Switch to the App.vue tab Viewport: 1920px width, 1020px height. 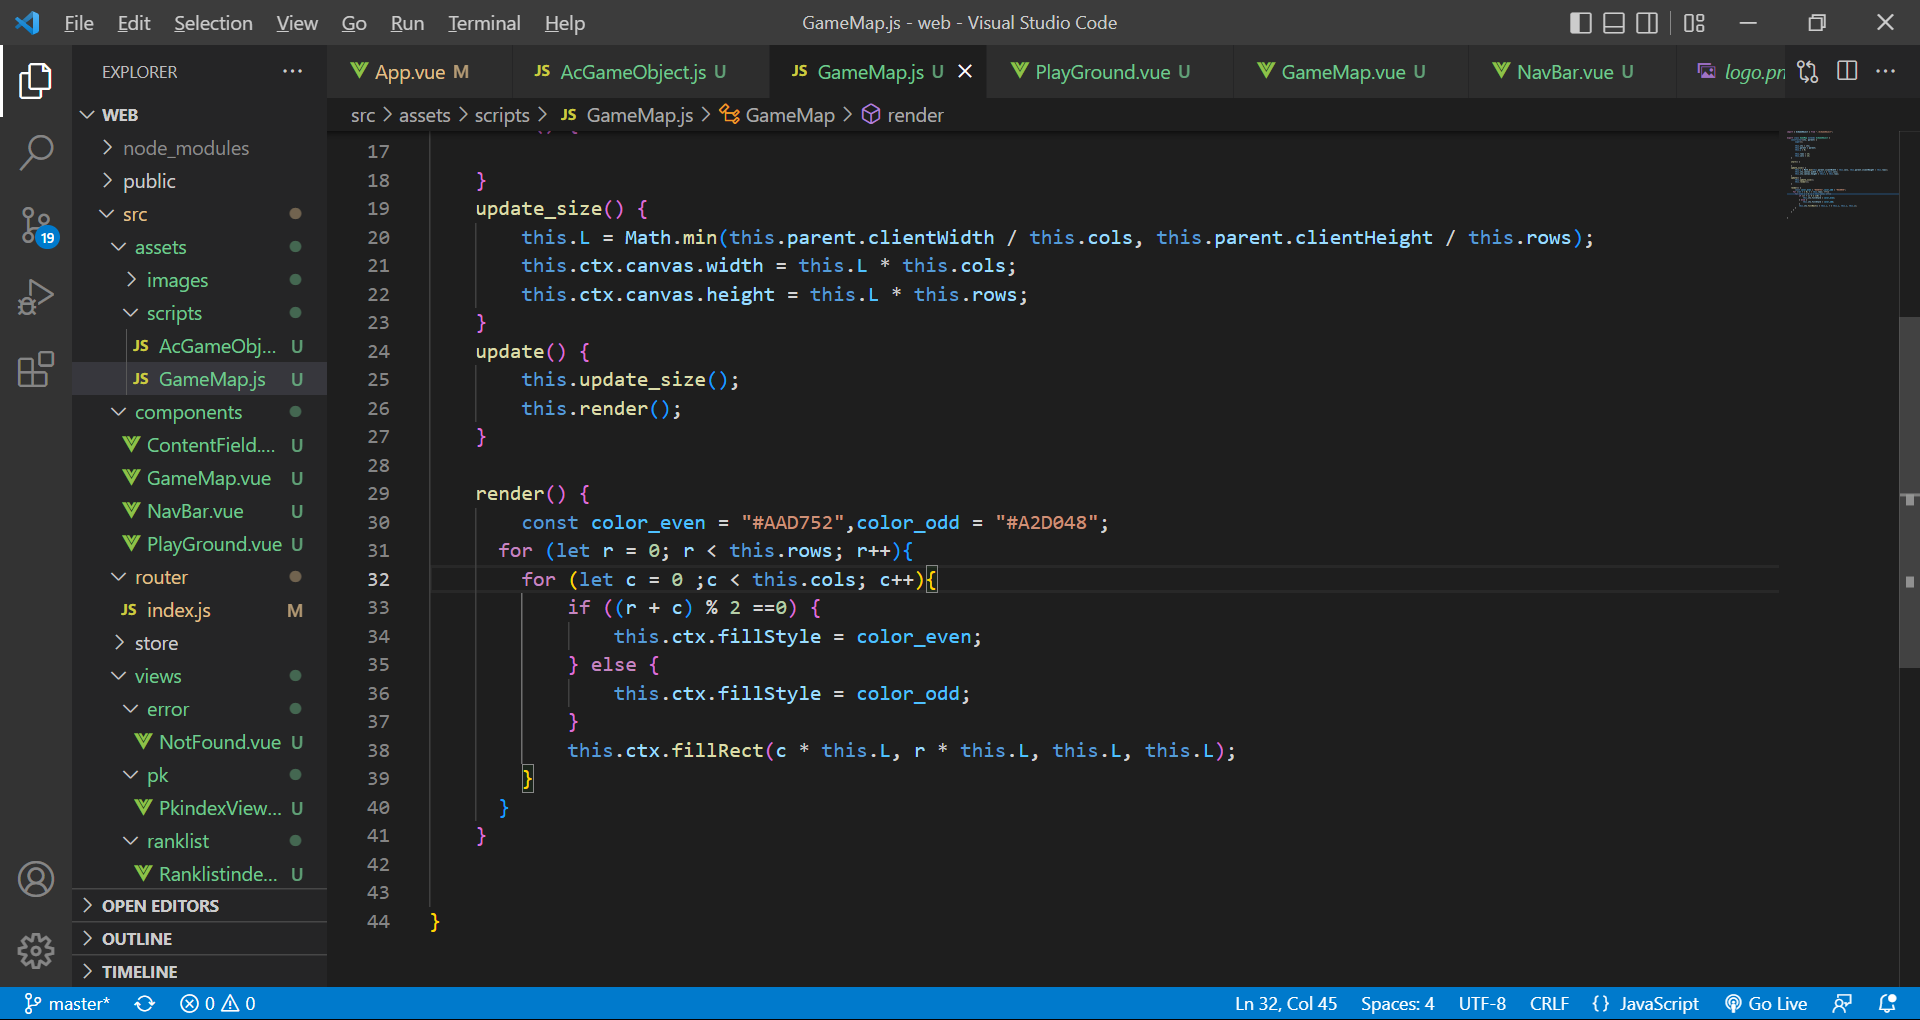(419, 71)
